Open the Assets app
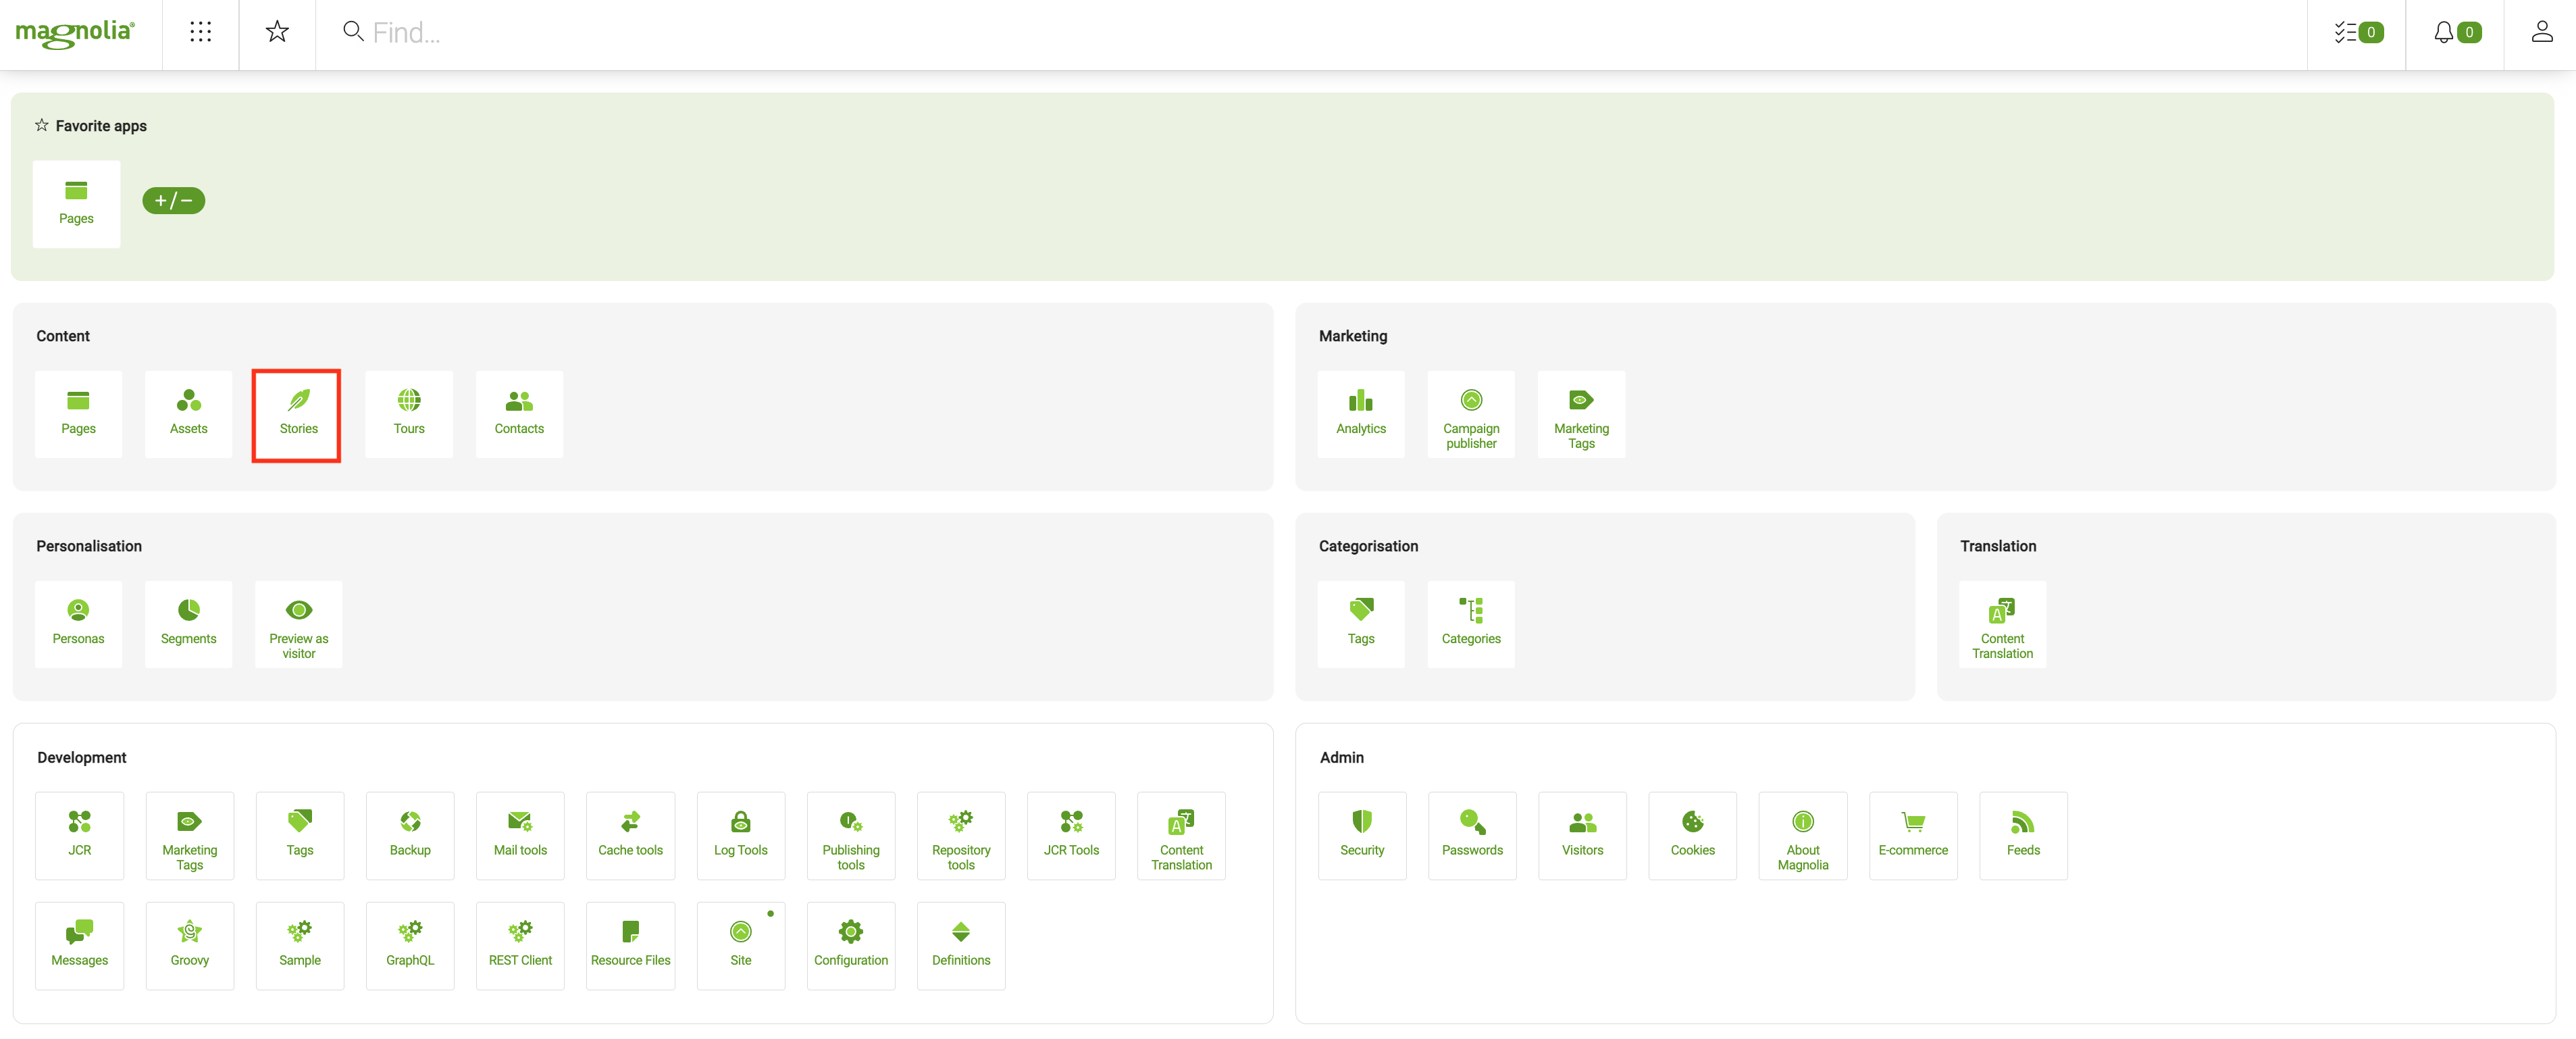Viewport: 2576px width, 1039px height. [188, 414]
